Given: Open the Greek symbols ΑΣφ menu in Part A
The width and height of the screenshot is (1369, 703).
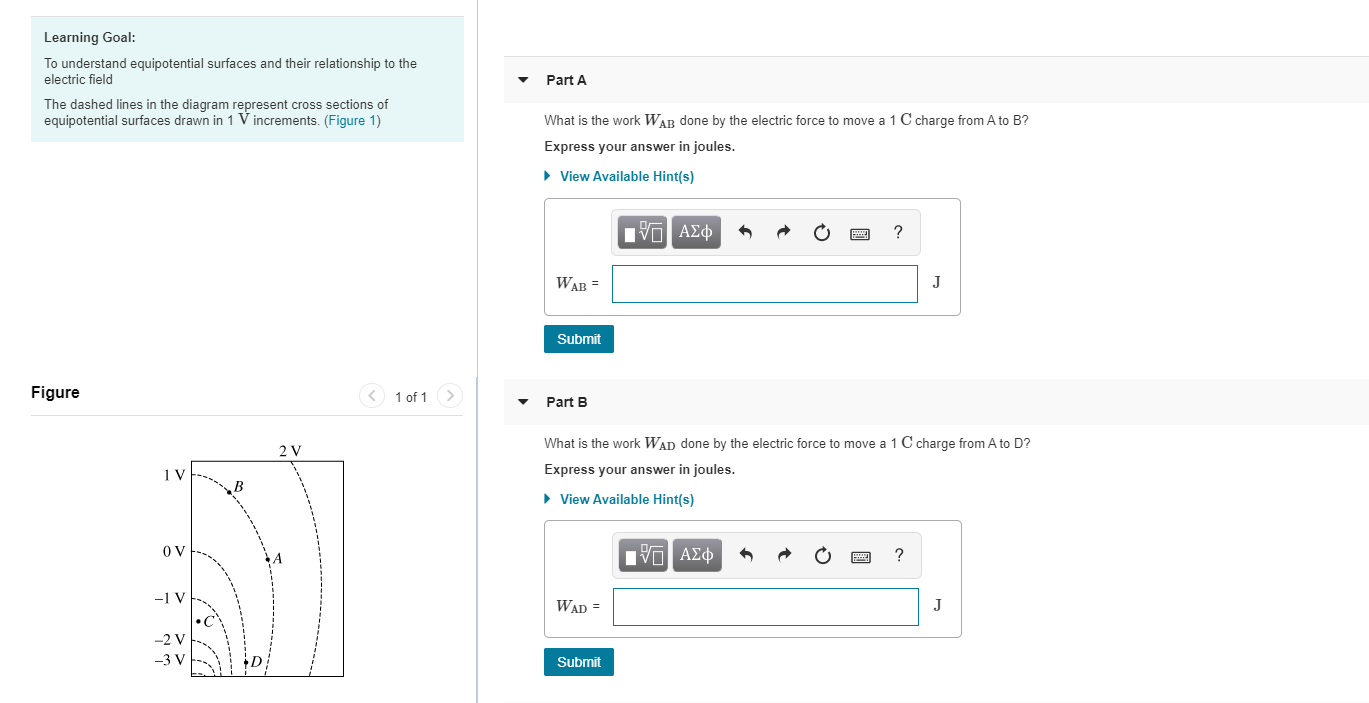Looking at the screenshot, I should (x=696, y=232).
